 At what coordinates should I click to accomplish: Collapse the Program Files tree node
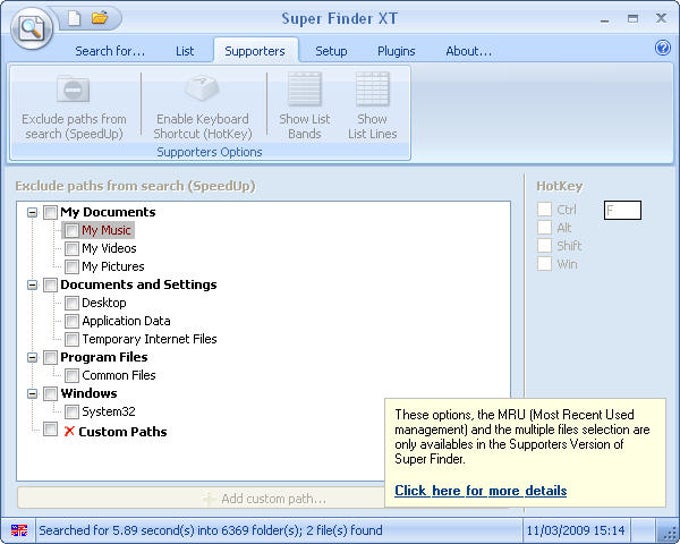pos(32,357)
